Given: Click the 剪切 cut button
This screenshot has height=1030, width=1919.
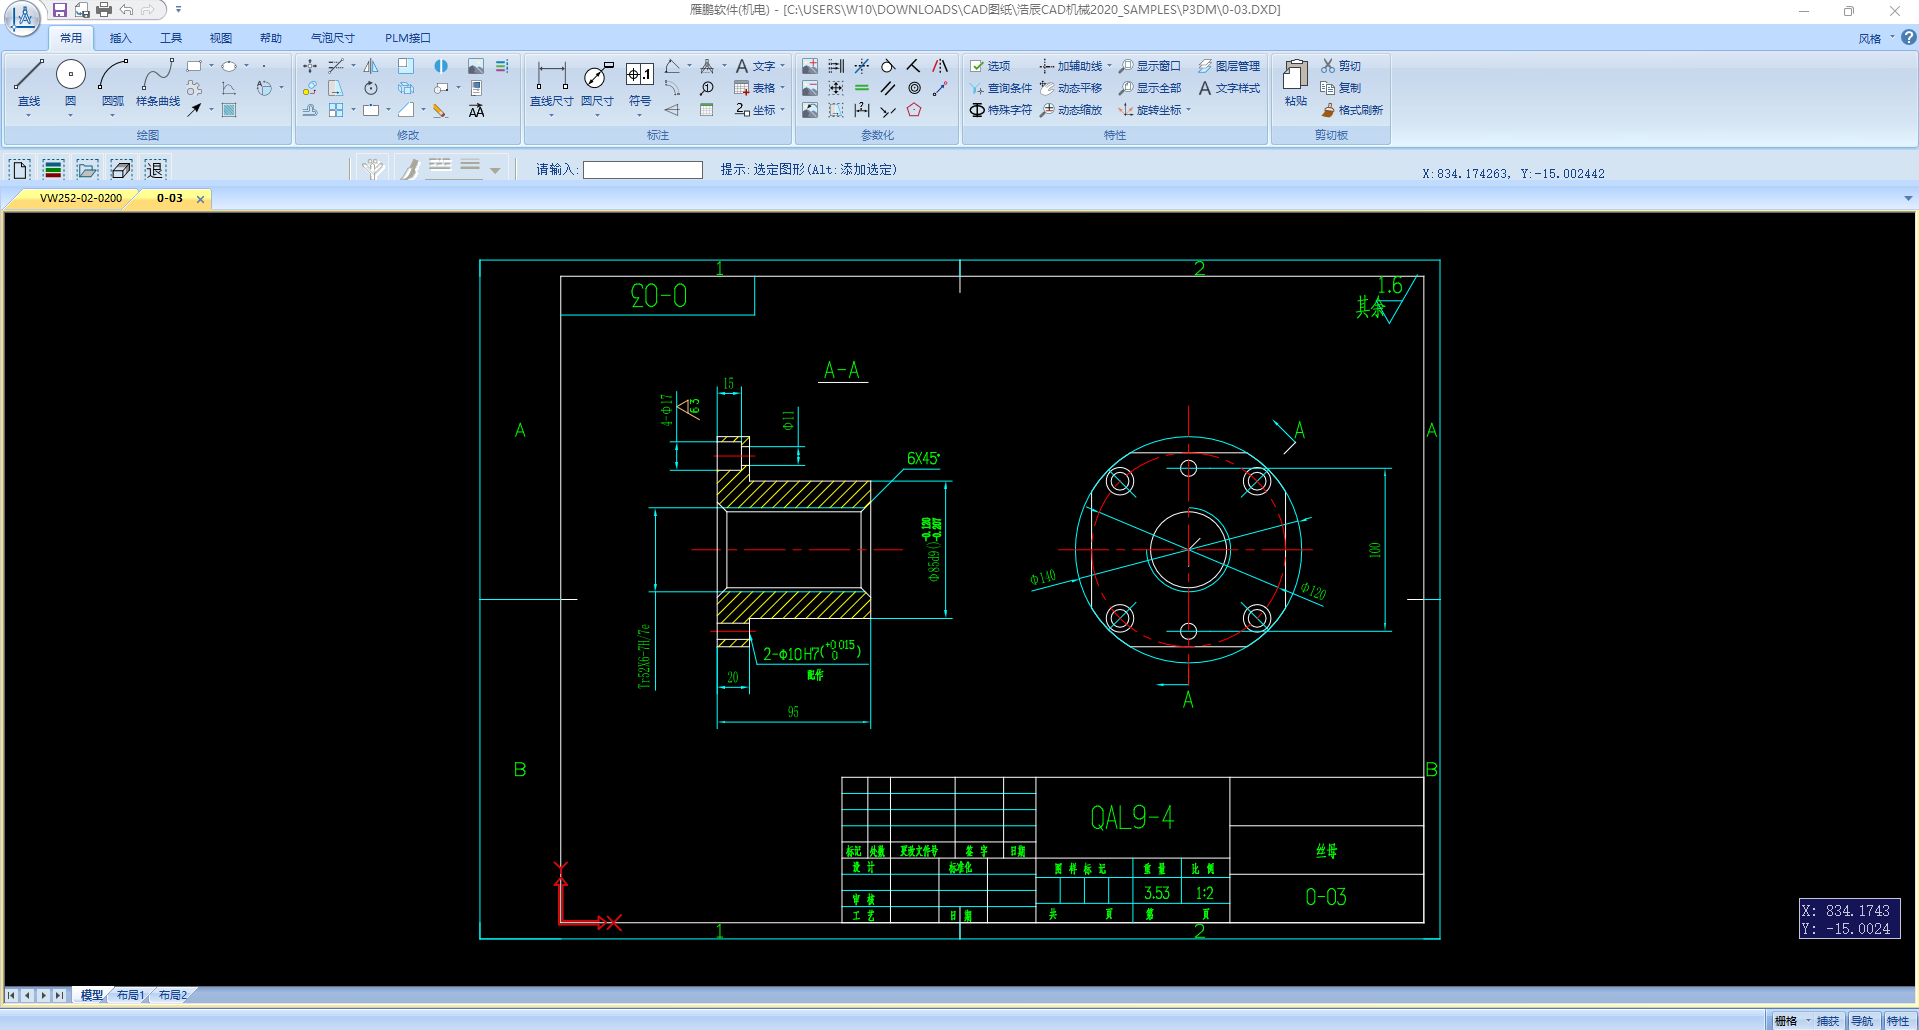Looking at the screenshot, I should 1341,66.
